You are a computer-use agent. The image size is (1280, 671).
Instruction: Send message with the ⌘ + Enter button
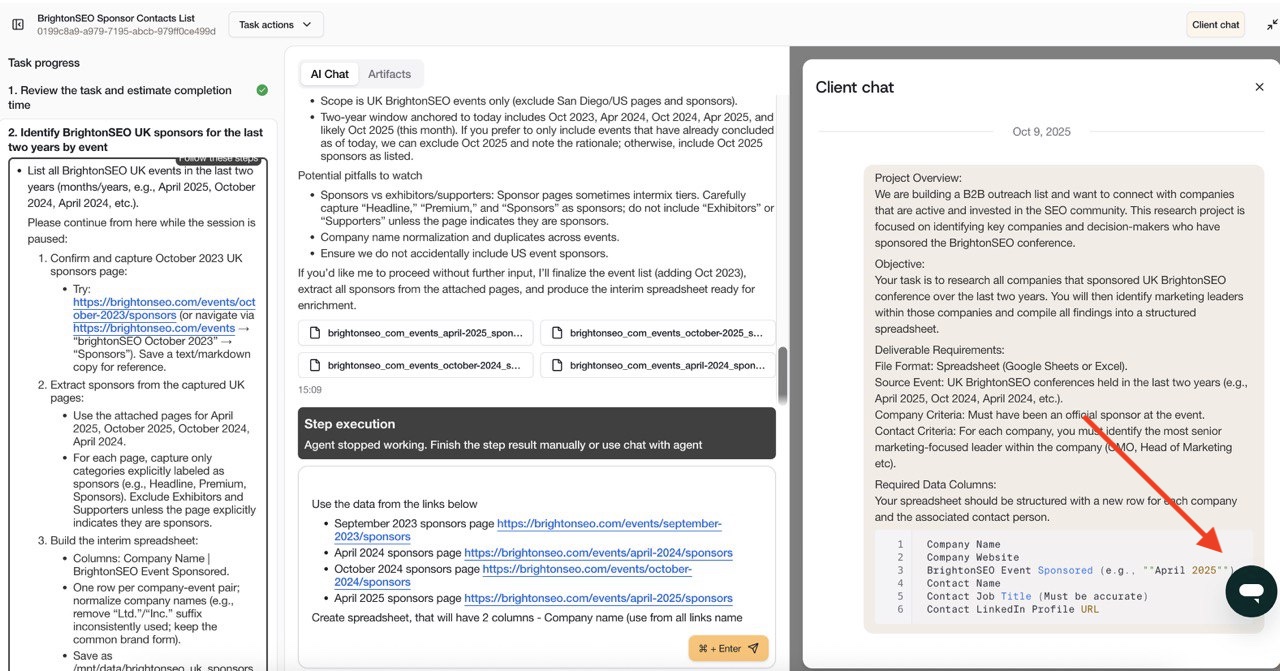pos(728,648)
